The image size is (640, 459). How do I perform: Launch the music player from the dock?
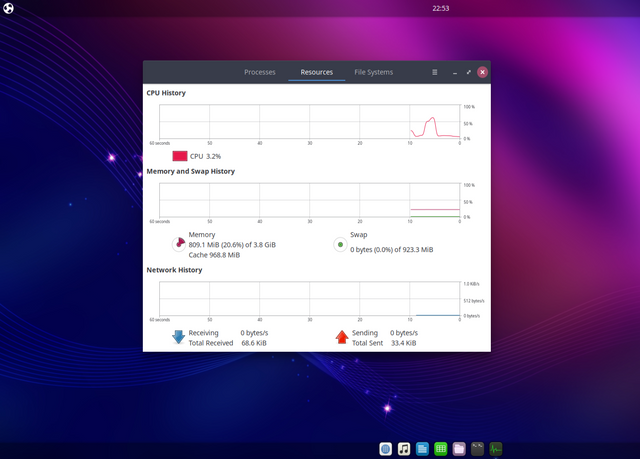pos(404,449)
